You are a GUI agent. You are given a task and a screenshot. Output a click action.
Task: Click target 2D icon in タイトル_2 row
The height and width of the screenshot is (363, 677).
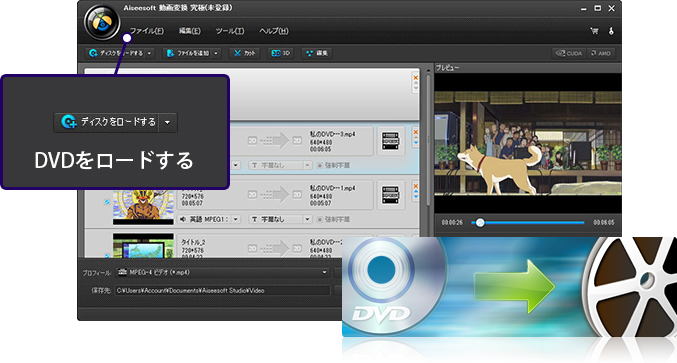pyautogui.click(x=297, y=249)
